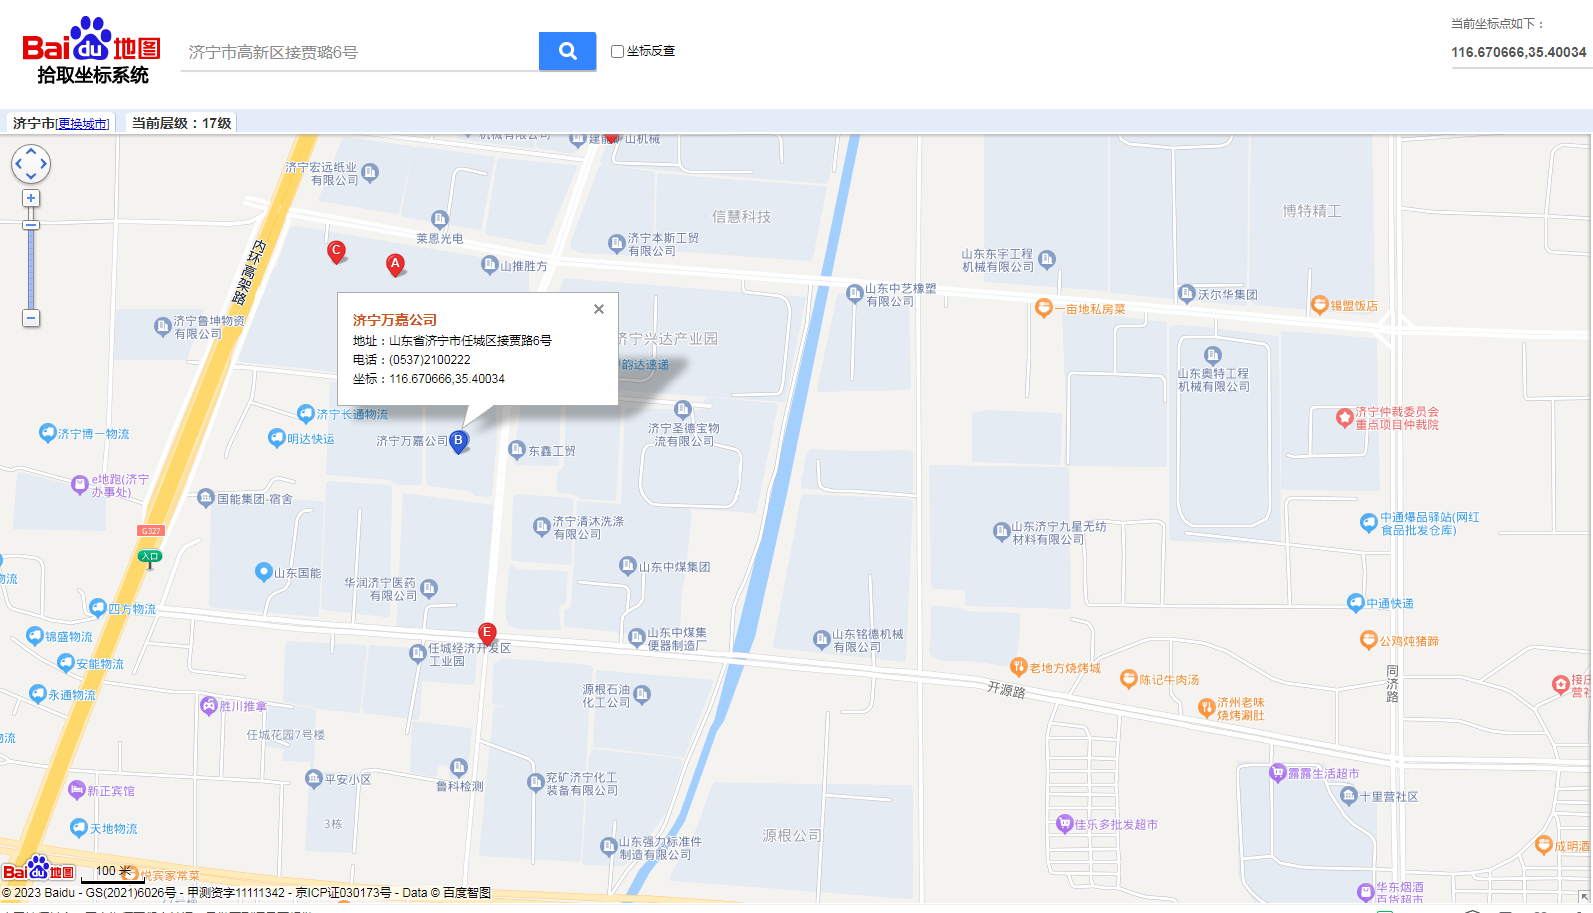Click the 锡盟饭店 restaurant icon
The height and width of the screenshot is (913, 1593).
pyautogui.click(x=1319, y=305)
